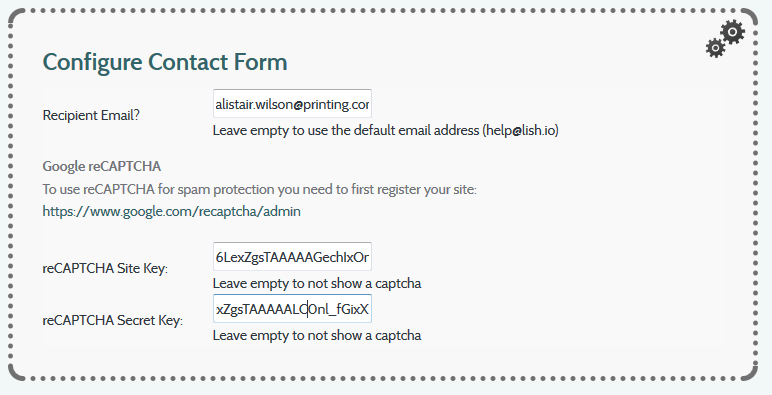Click the smaller gear in the corner

pyautogui.click(x=715, y=48)
